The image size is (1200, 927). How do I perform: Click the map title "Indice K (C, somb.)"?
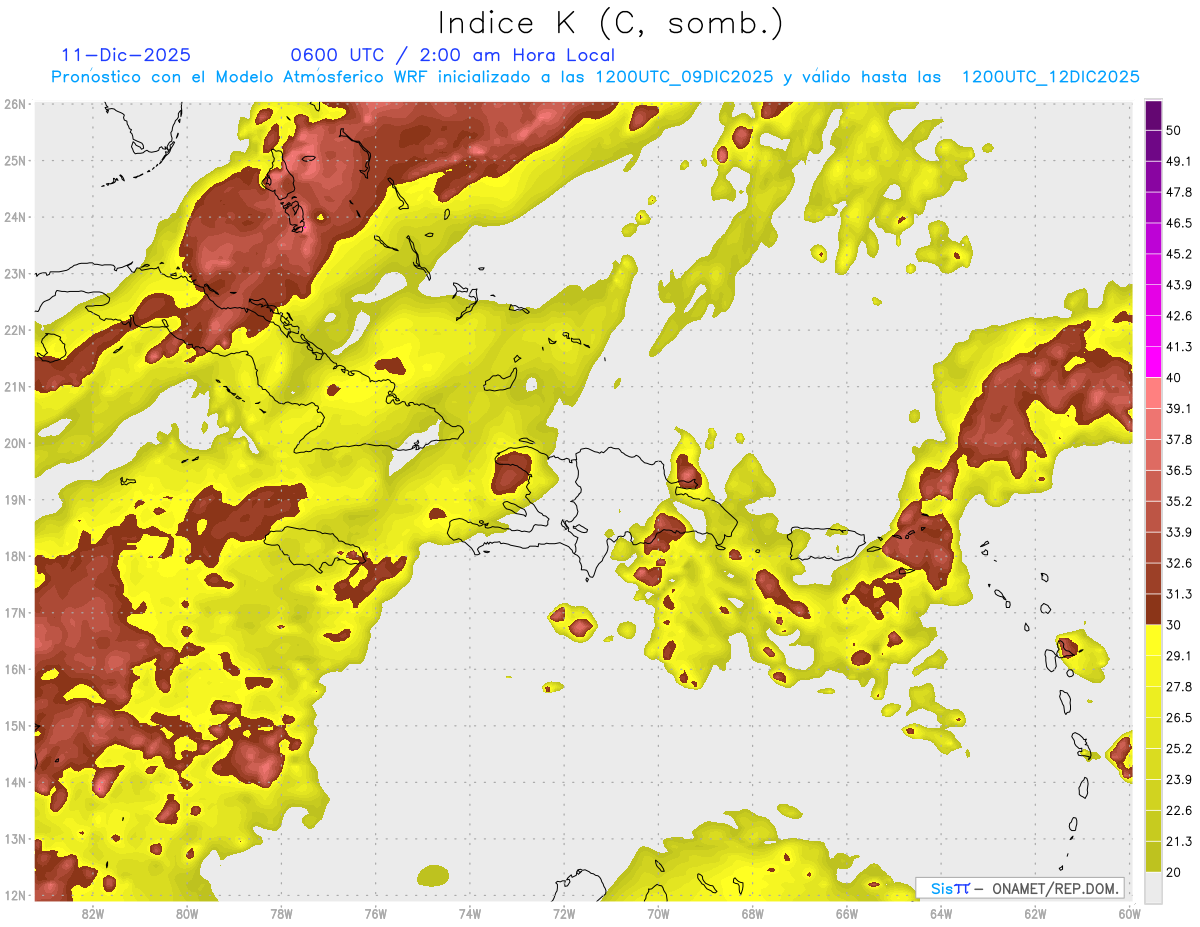[611, 24]
